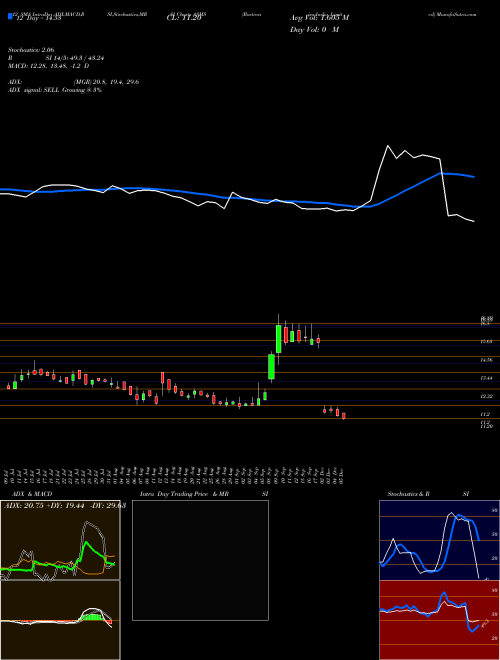
Task: Click the 14.56 price axis label
Action: tap(486, 360)
